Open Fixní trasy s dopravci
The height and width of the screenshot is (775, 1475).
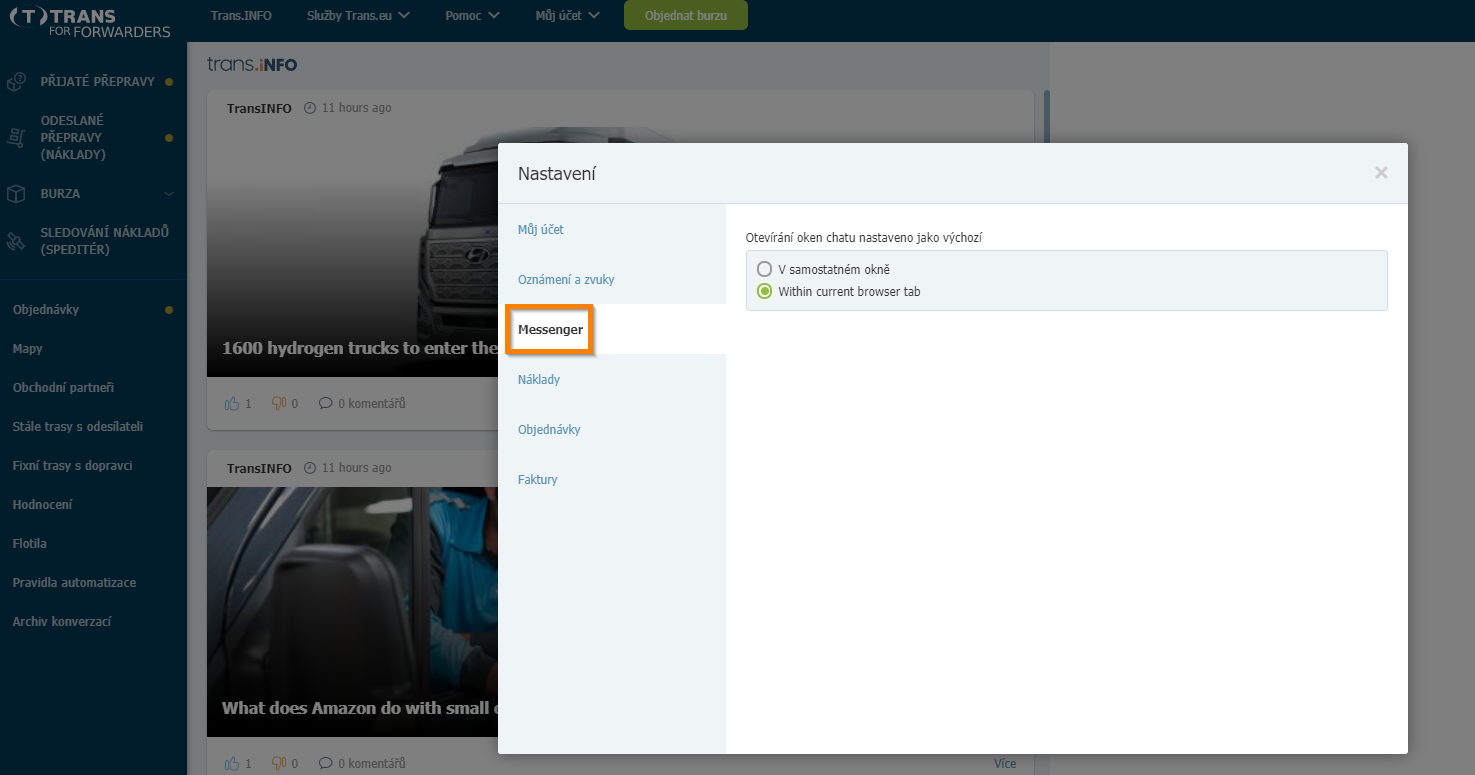point(72,466)
